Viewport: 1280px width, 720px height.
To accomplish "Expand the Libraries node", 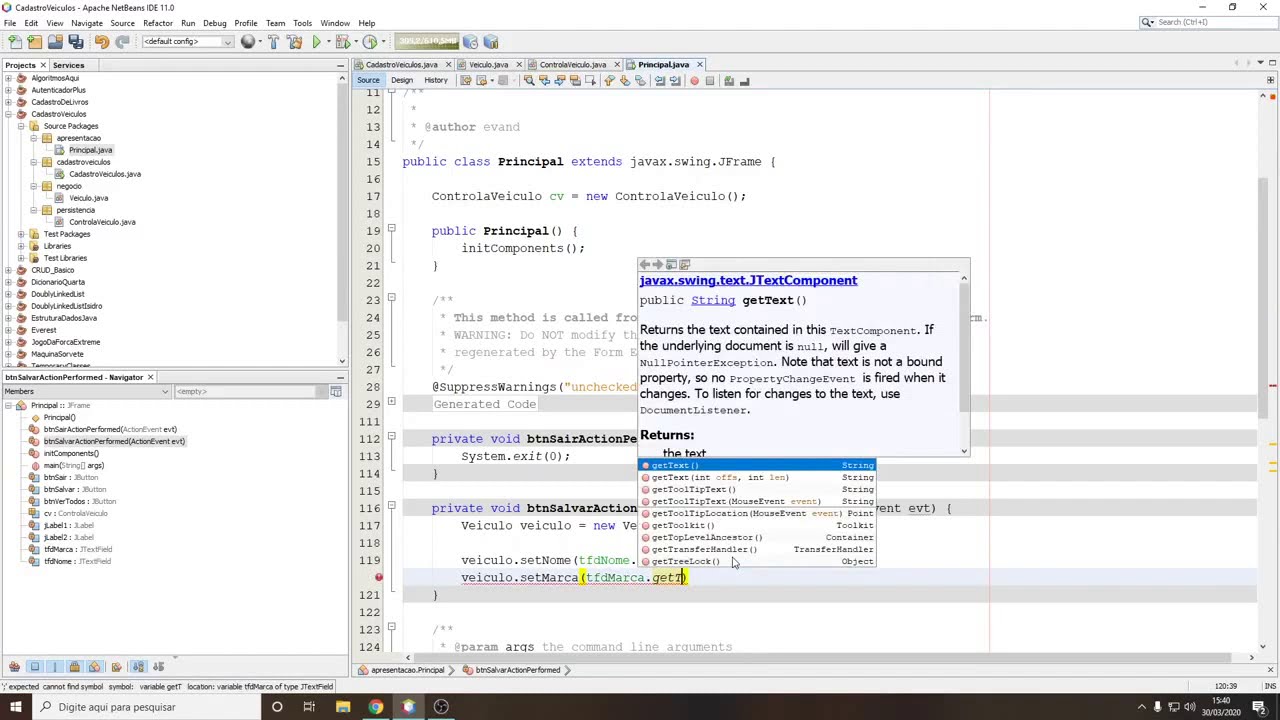I will tap(21, 246).
